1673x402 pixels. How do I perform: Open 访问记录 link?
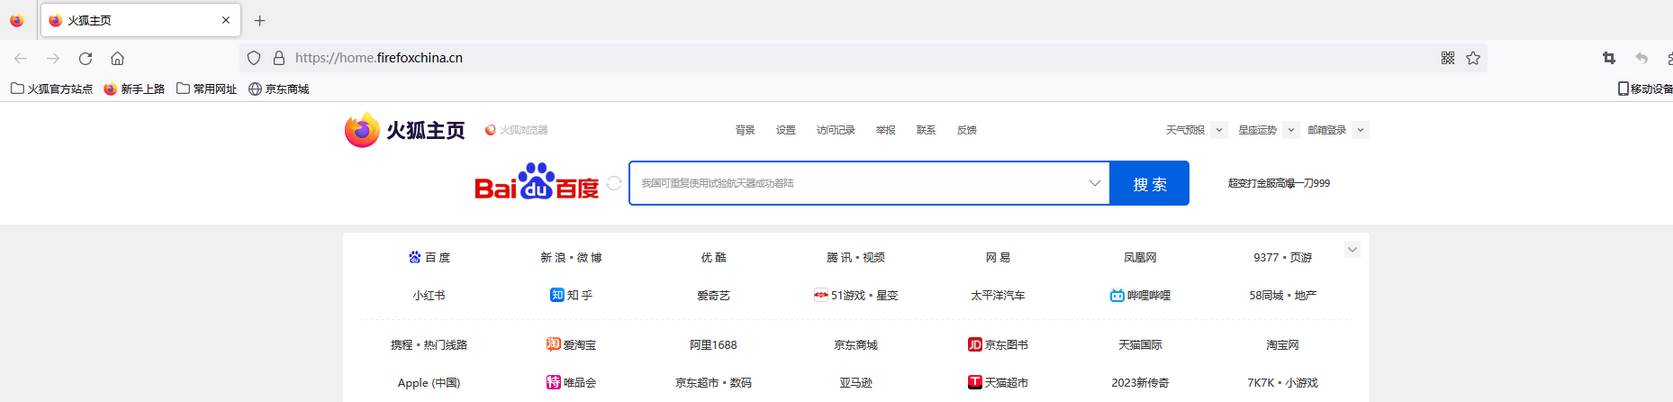coord(836,130)
